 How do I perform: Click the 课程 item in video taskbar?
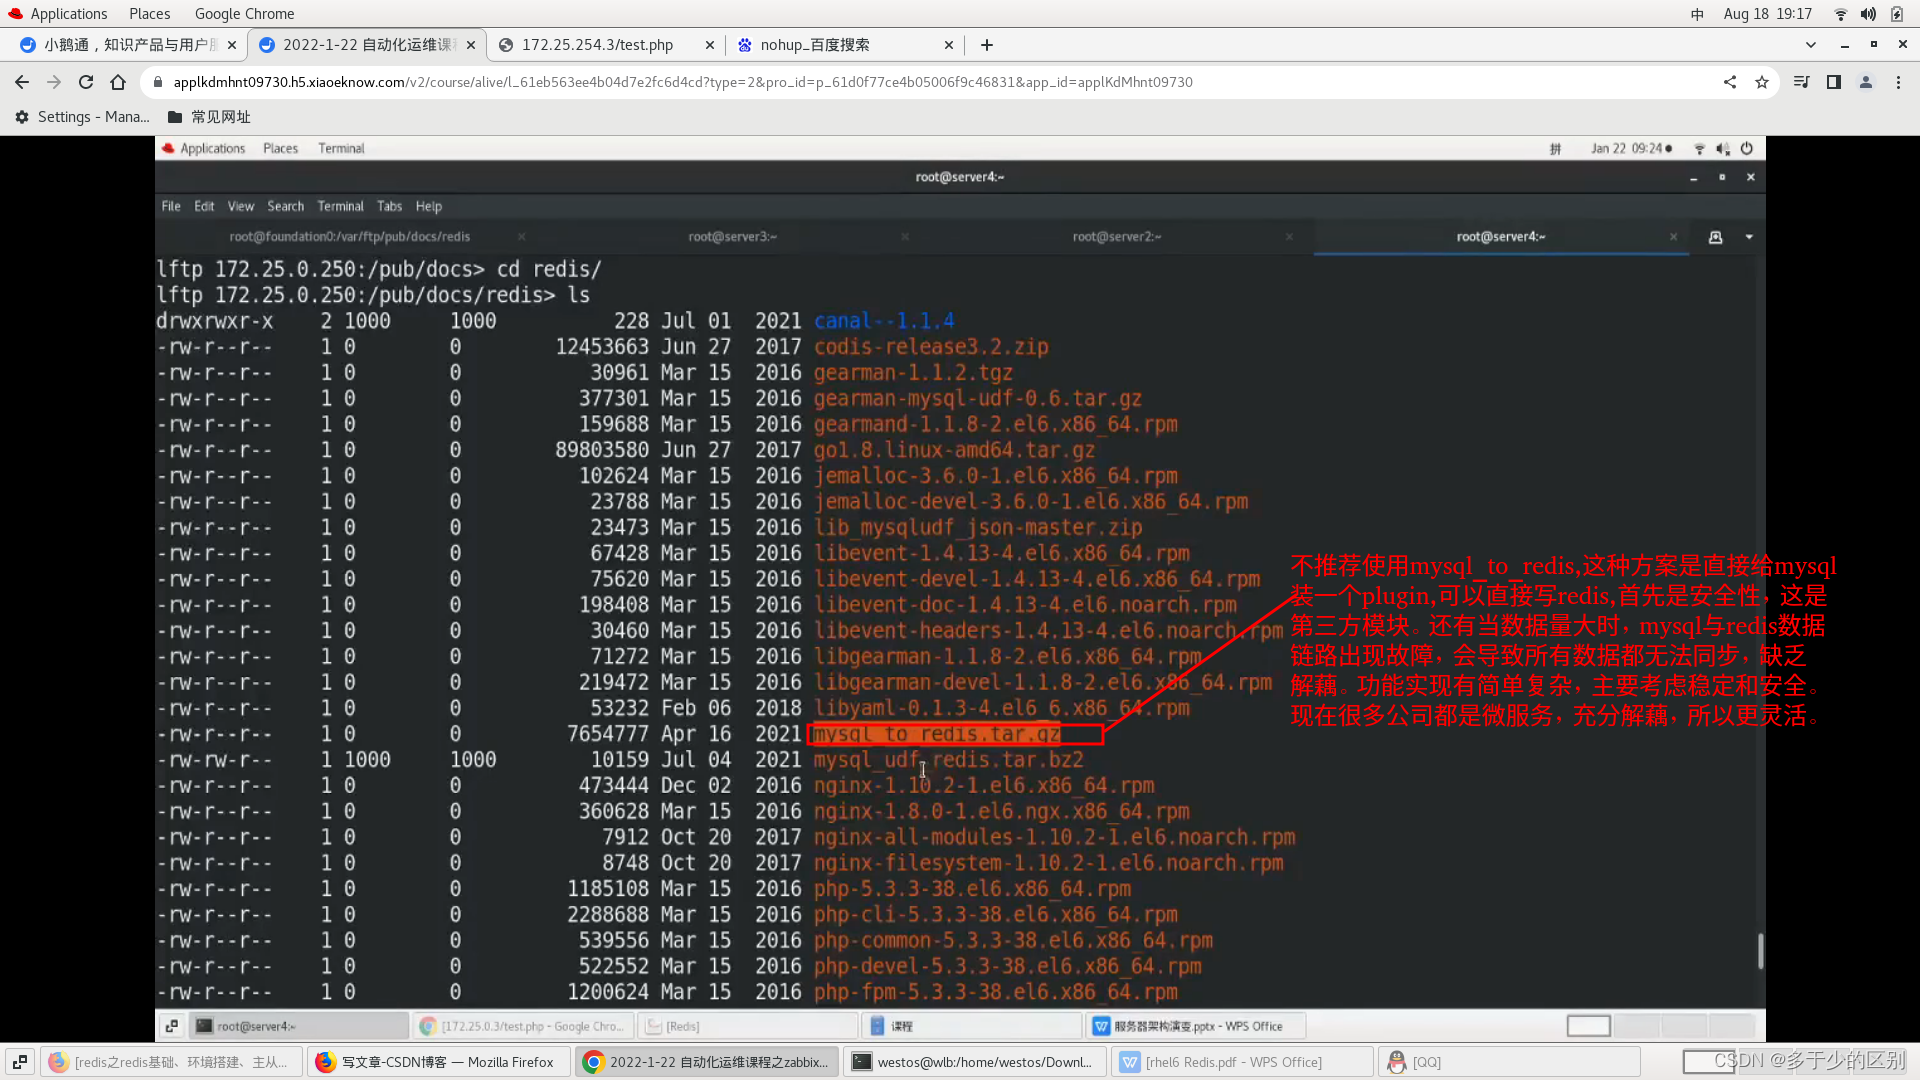[972, 1026]
